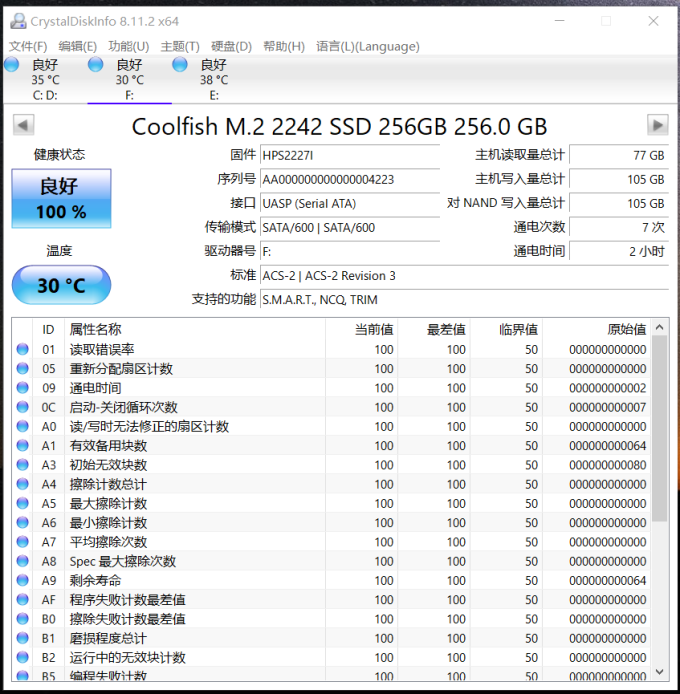The height and width of the screenshot is (694, 680).
Task: Click the 主机写入量总计 value 105 GB
Action: point(618,179)
